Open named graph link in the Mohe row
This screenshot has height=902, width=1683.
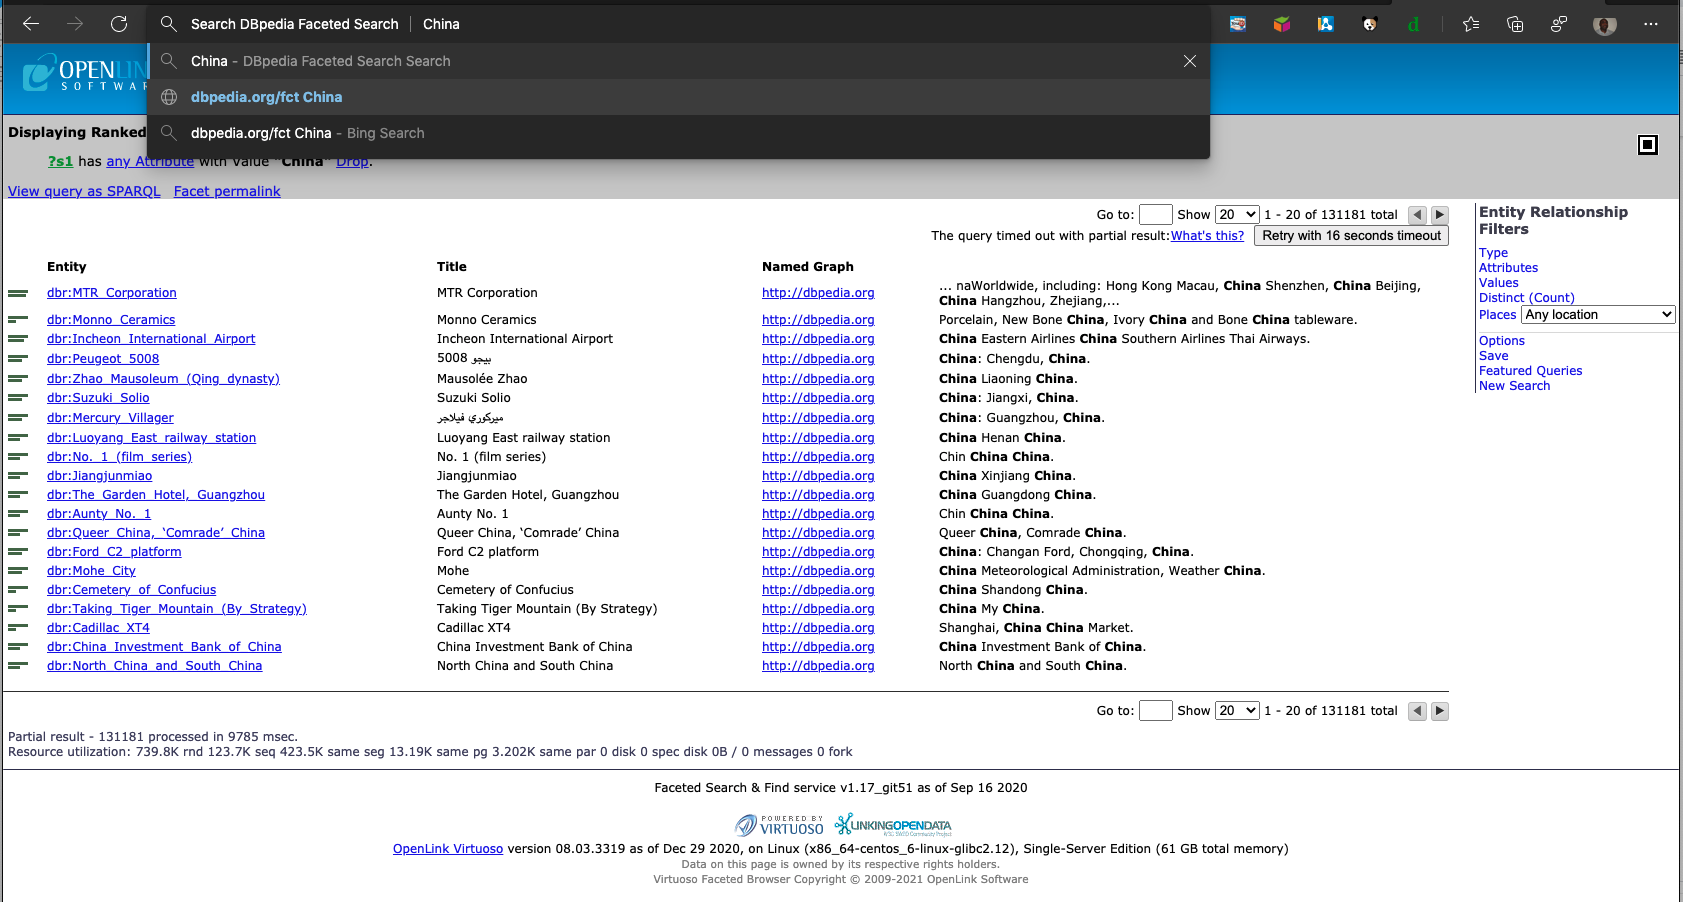pyautogui.click(x=818, y=571)
